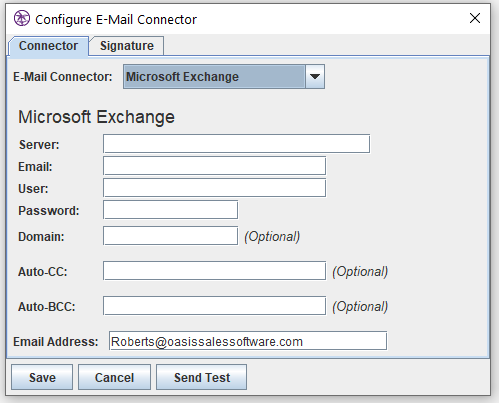This screenshot has width=499, height=403.
Task: Switch to the Connector tab
Action: pyautogui.click(x=48, y=46)
